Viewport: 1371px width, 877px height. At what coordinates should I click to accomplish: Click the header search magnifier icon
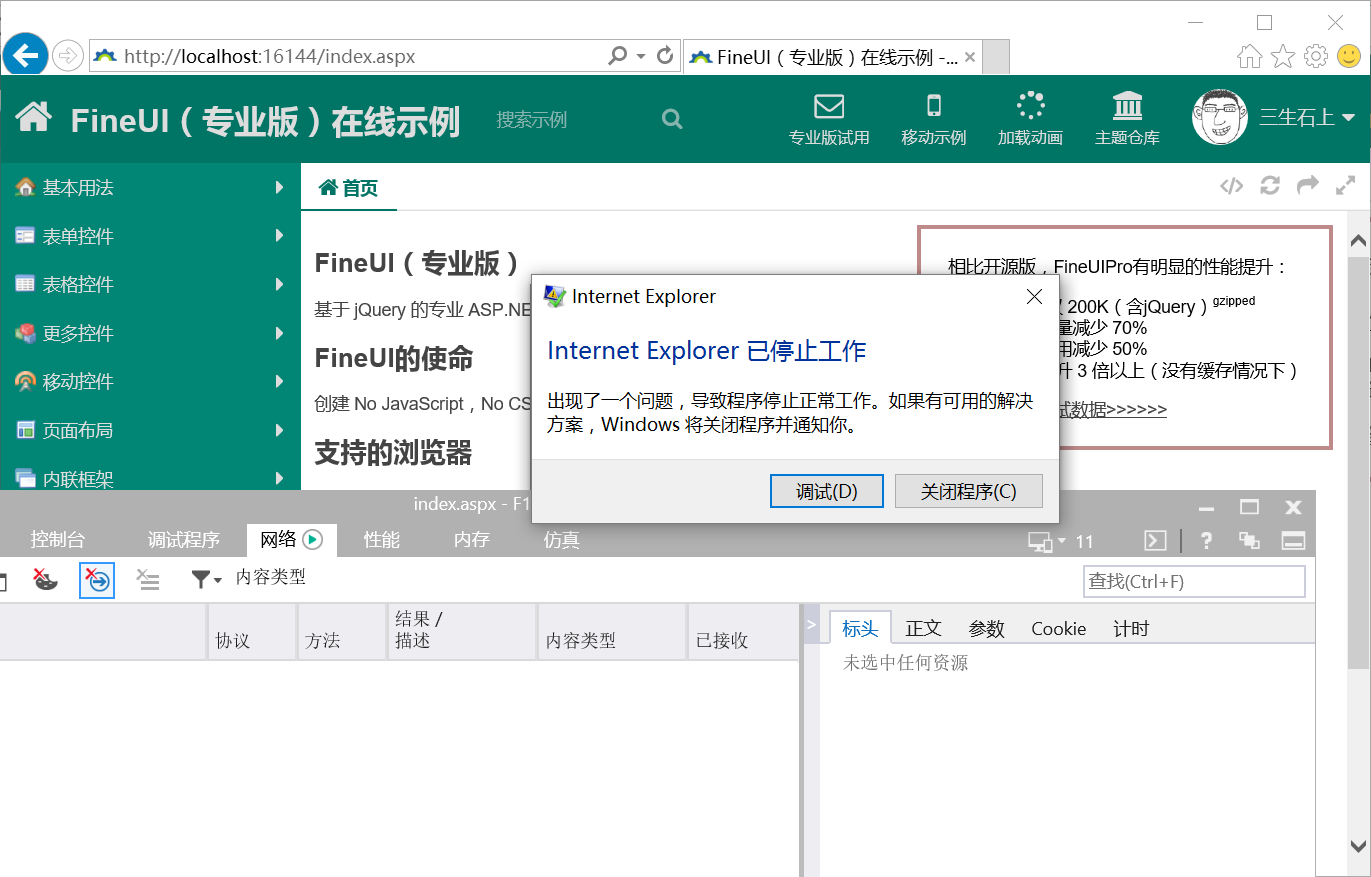(672, 119)
